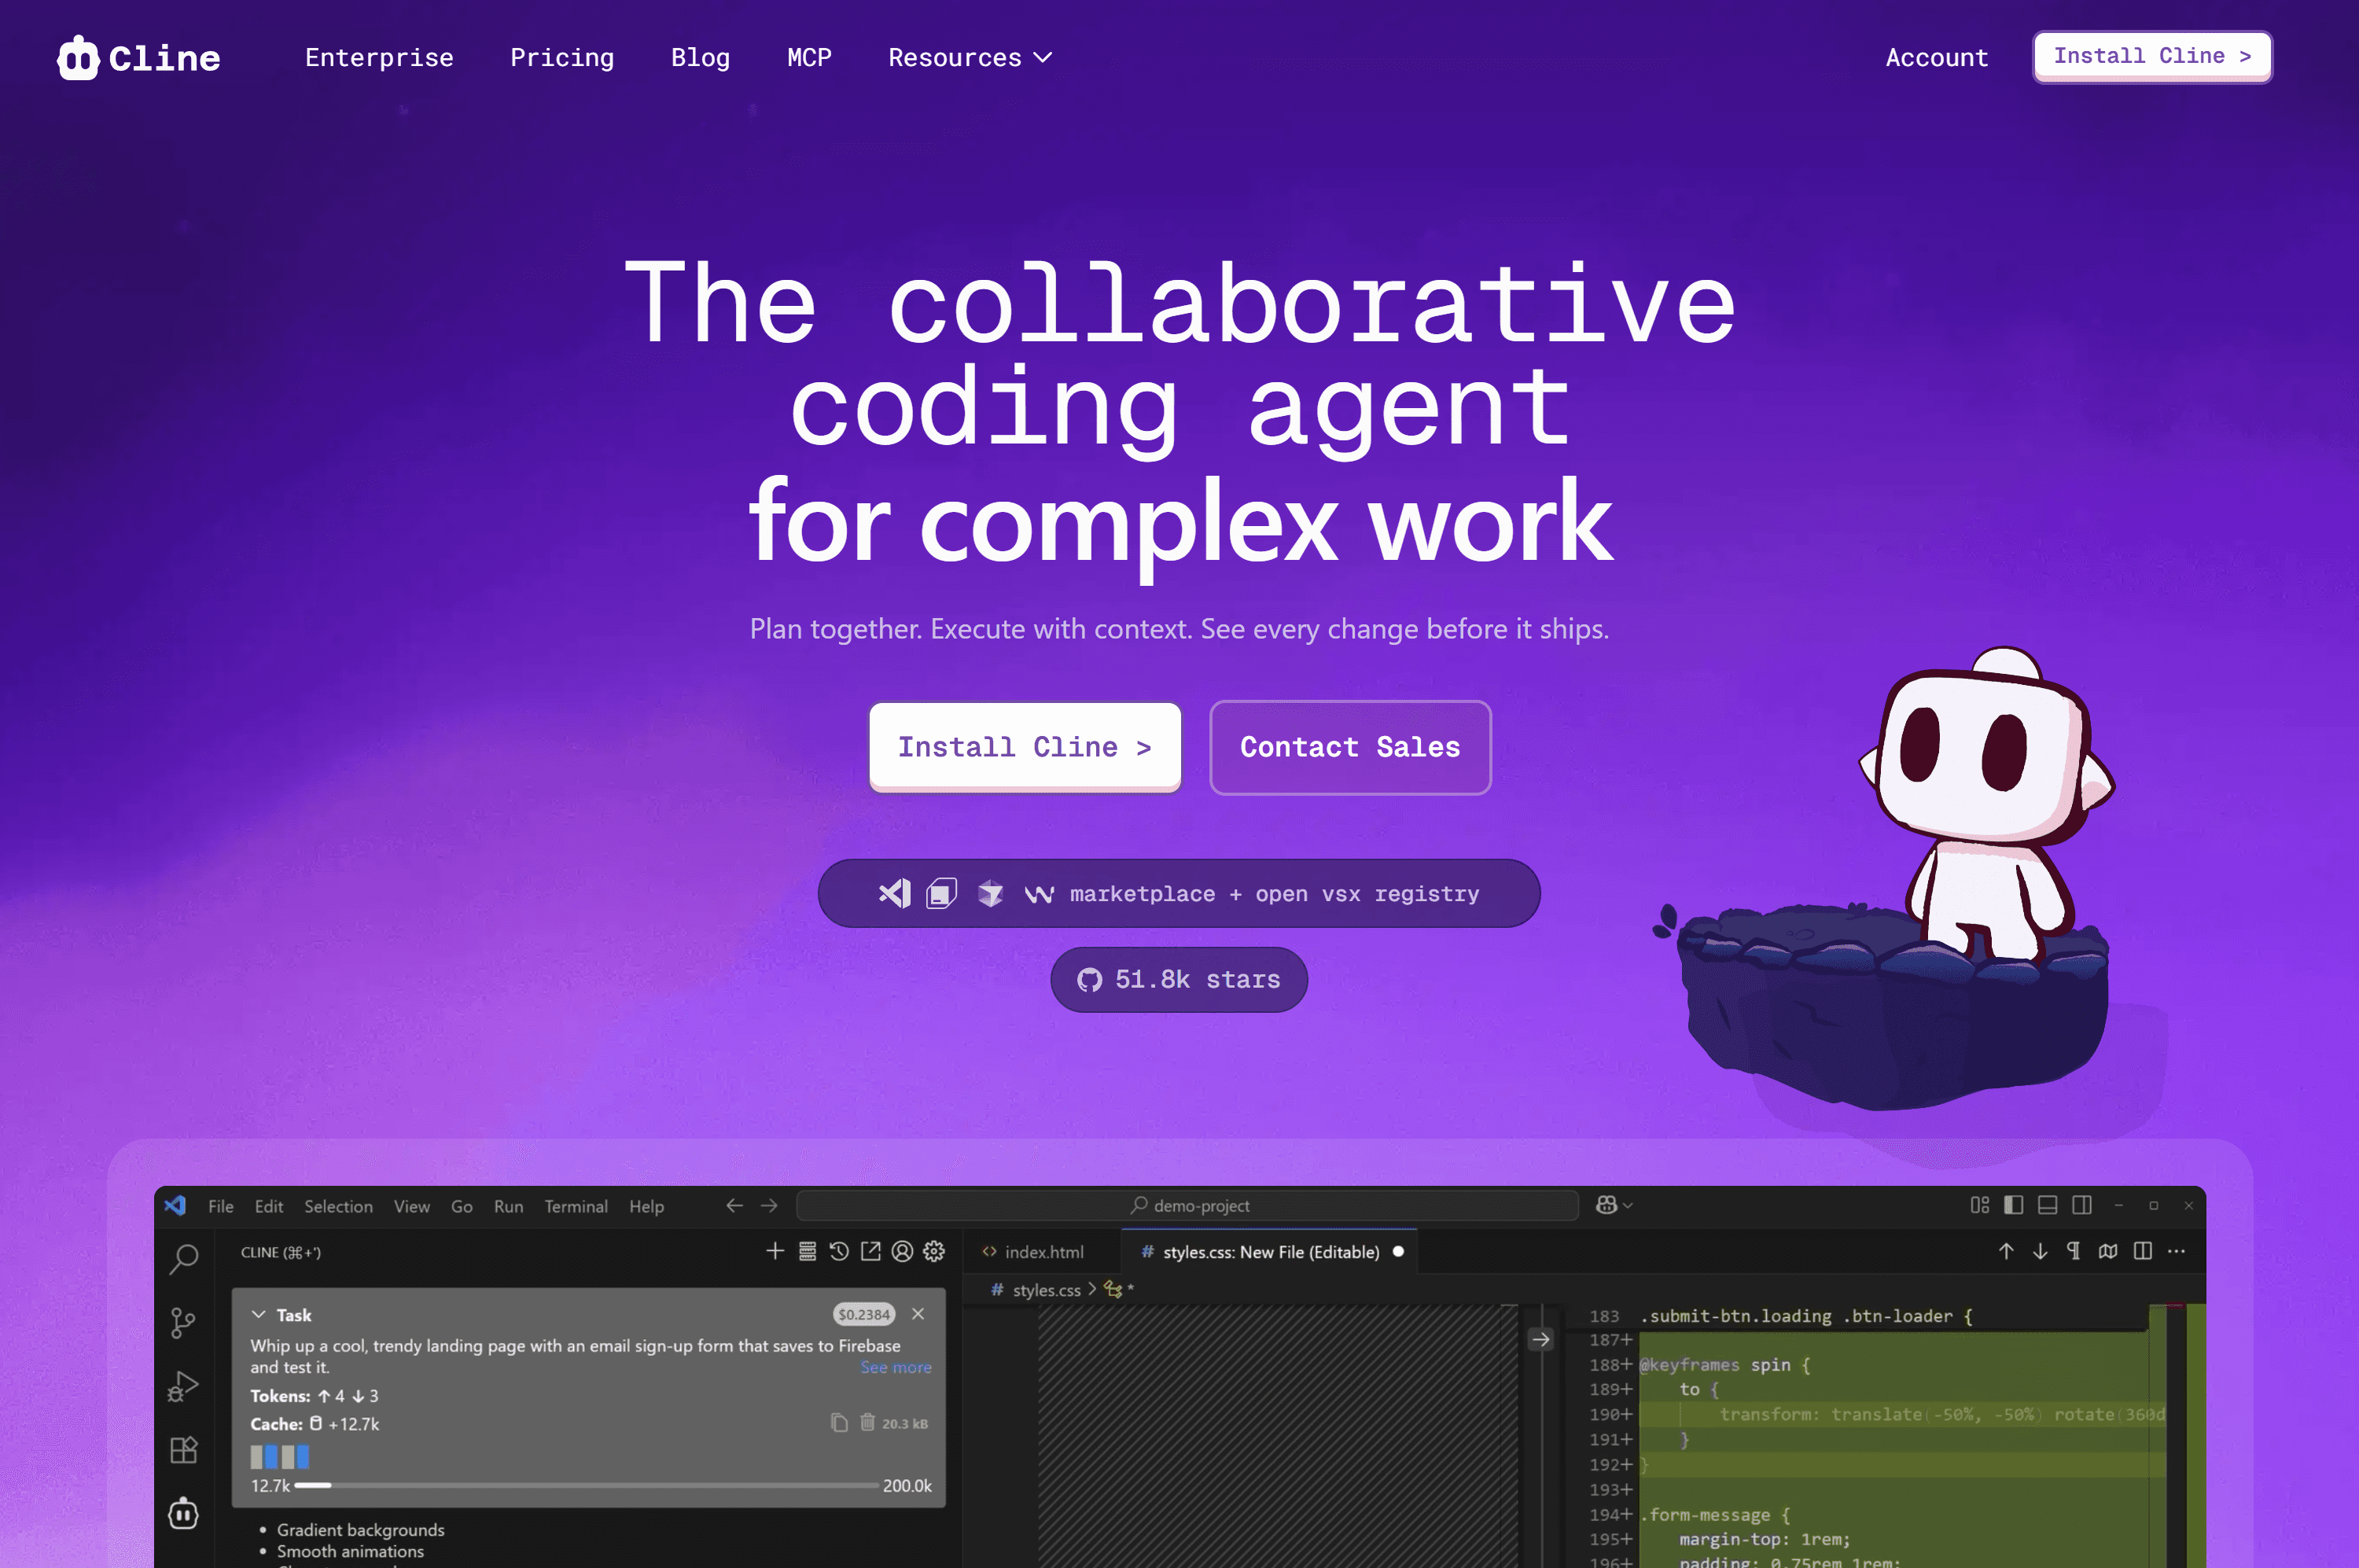Open the Cline robot icon in activity bar
The width and height of the screenshot is (2359, 1568).
pyautogui.click(x=183, y=1513)
